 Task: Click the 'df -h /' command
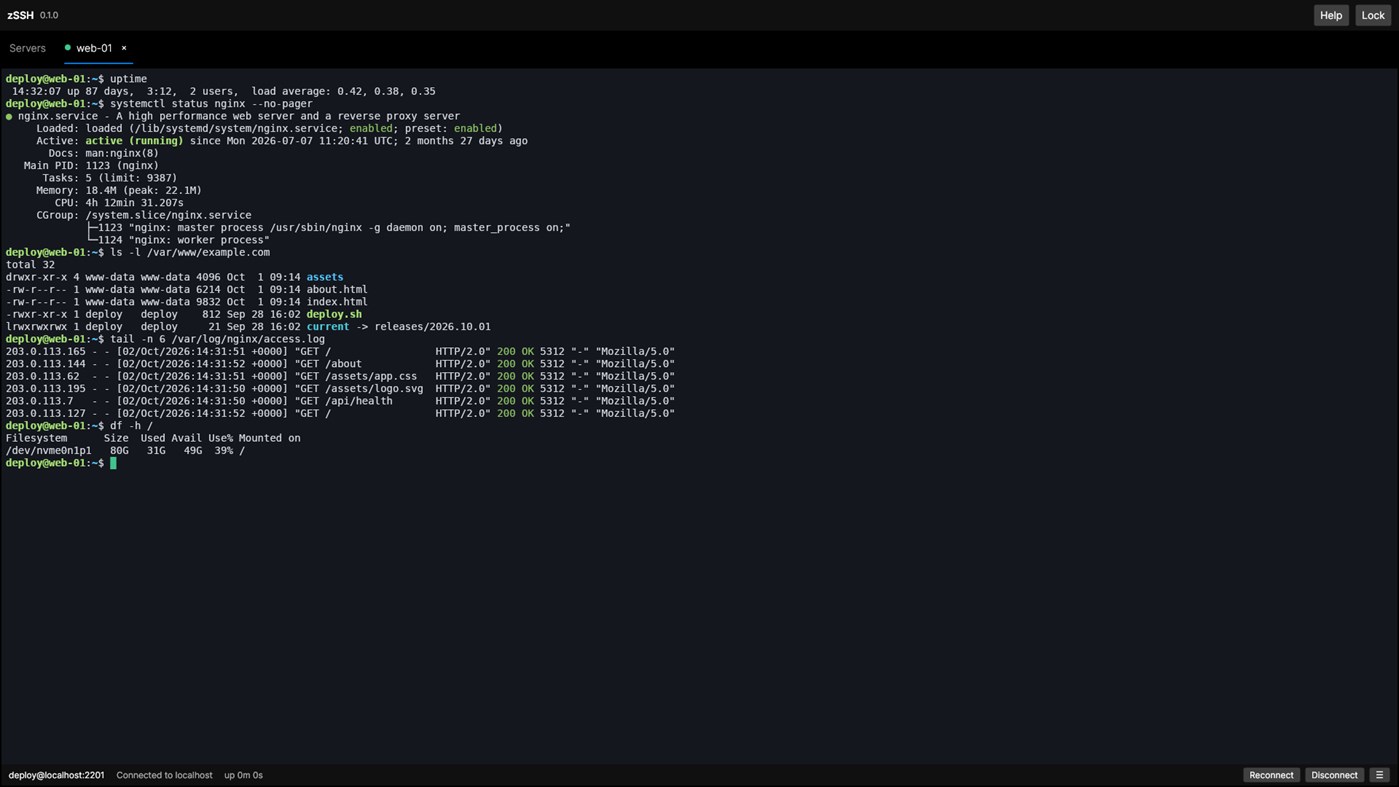click(131, 426)
